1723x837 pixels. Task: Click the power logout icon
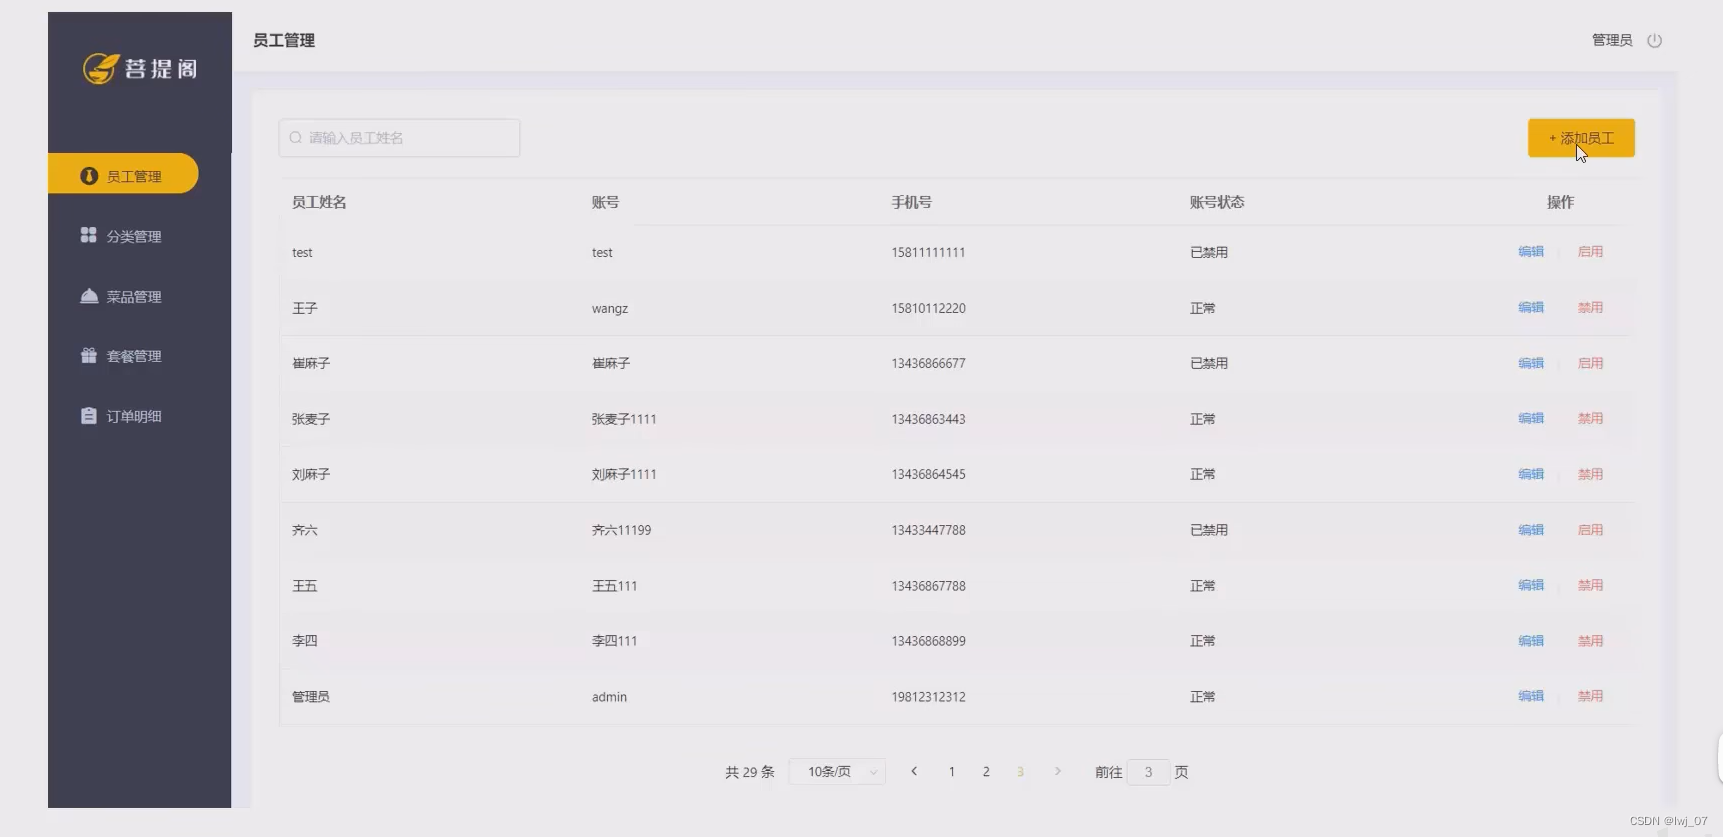1654,41
